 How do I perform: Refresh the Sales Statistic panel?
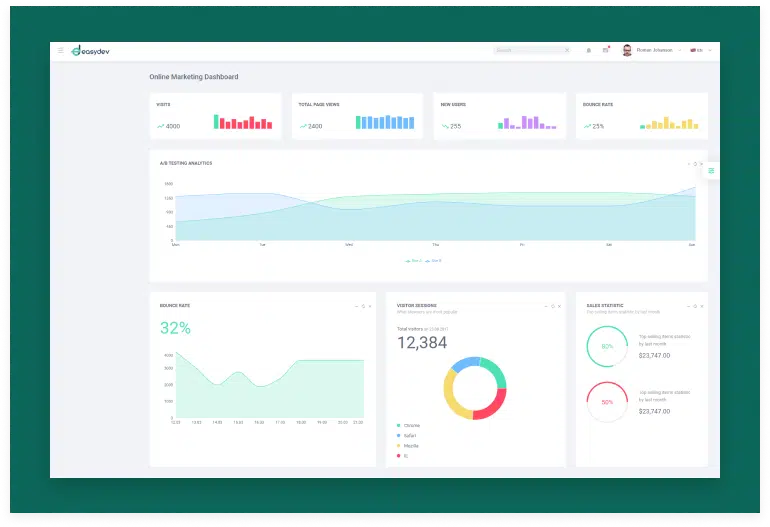[695, 306]
